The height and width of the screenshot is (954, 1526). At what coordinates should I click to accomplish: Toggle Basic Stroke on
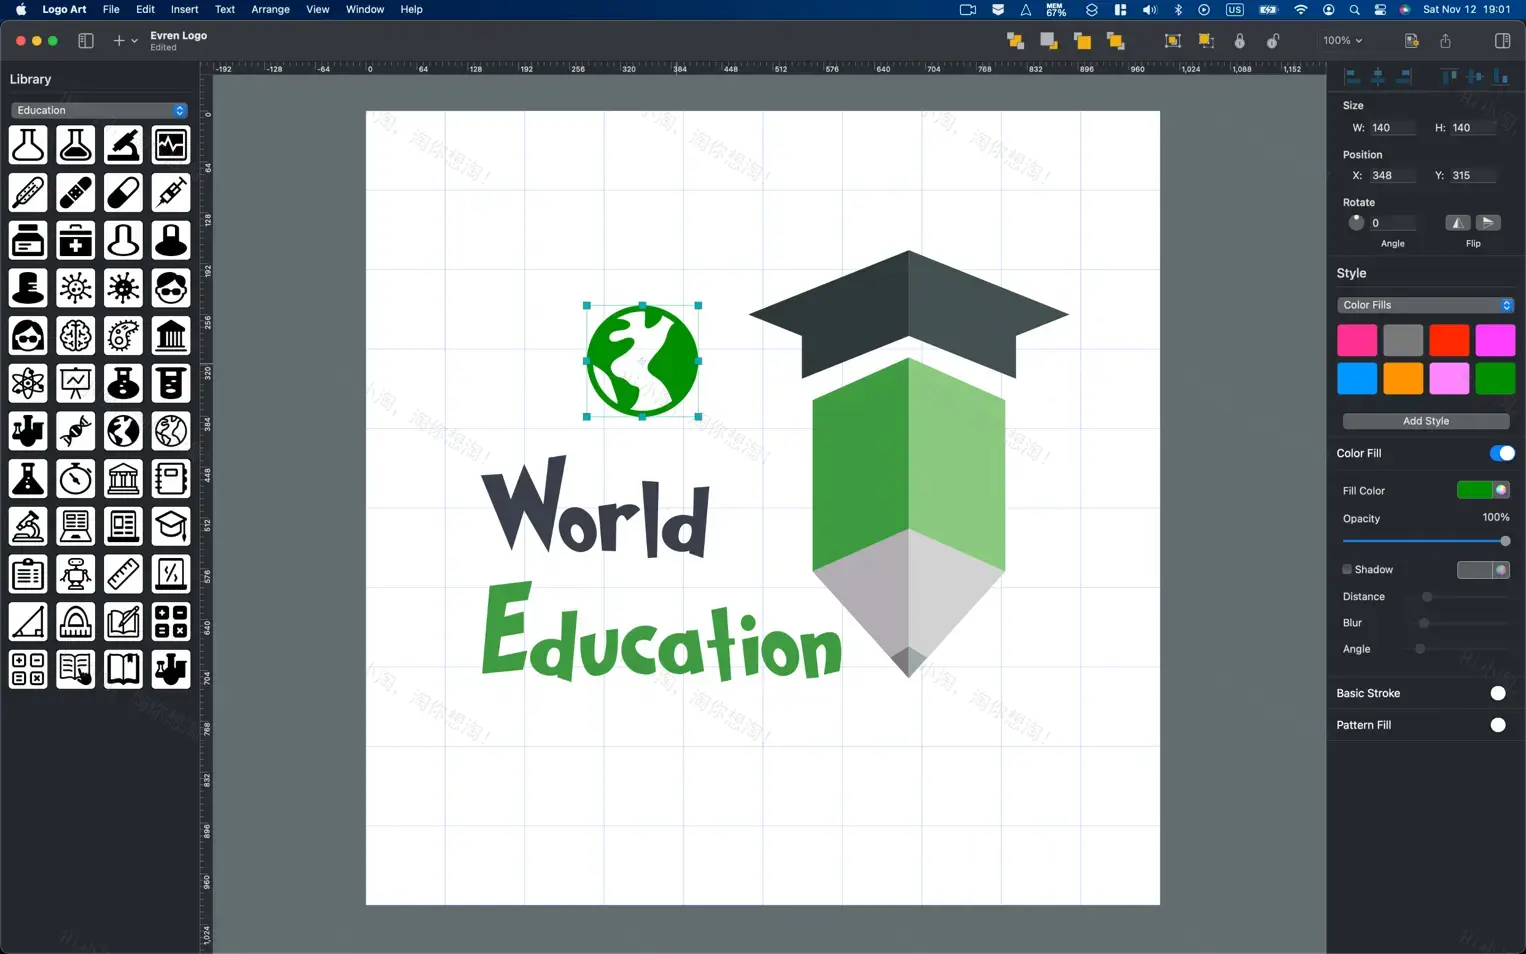[1498, 693]
